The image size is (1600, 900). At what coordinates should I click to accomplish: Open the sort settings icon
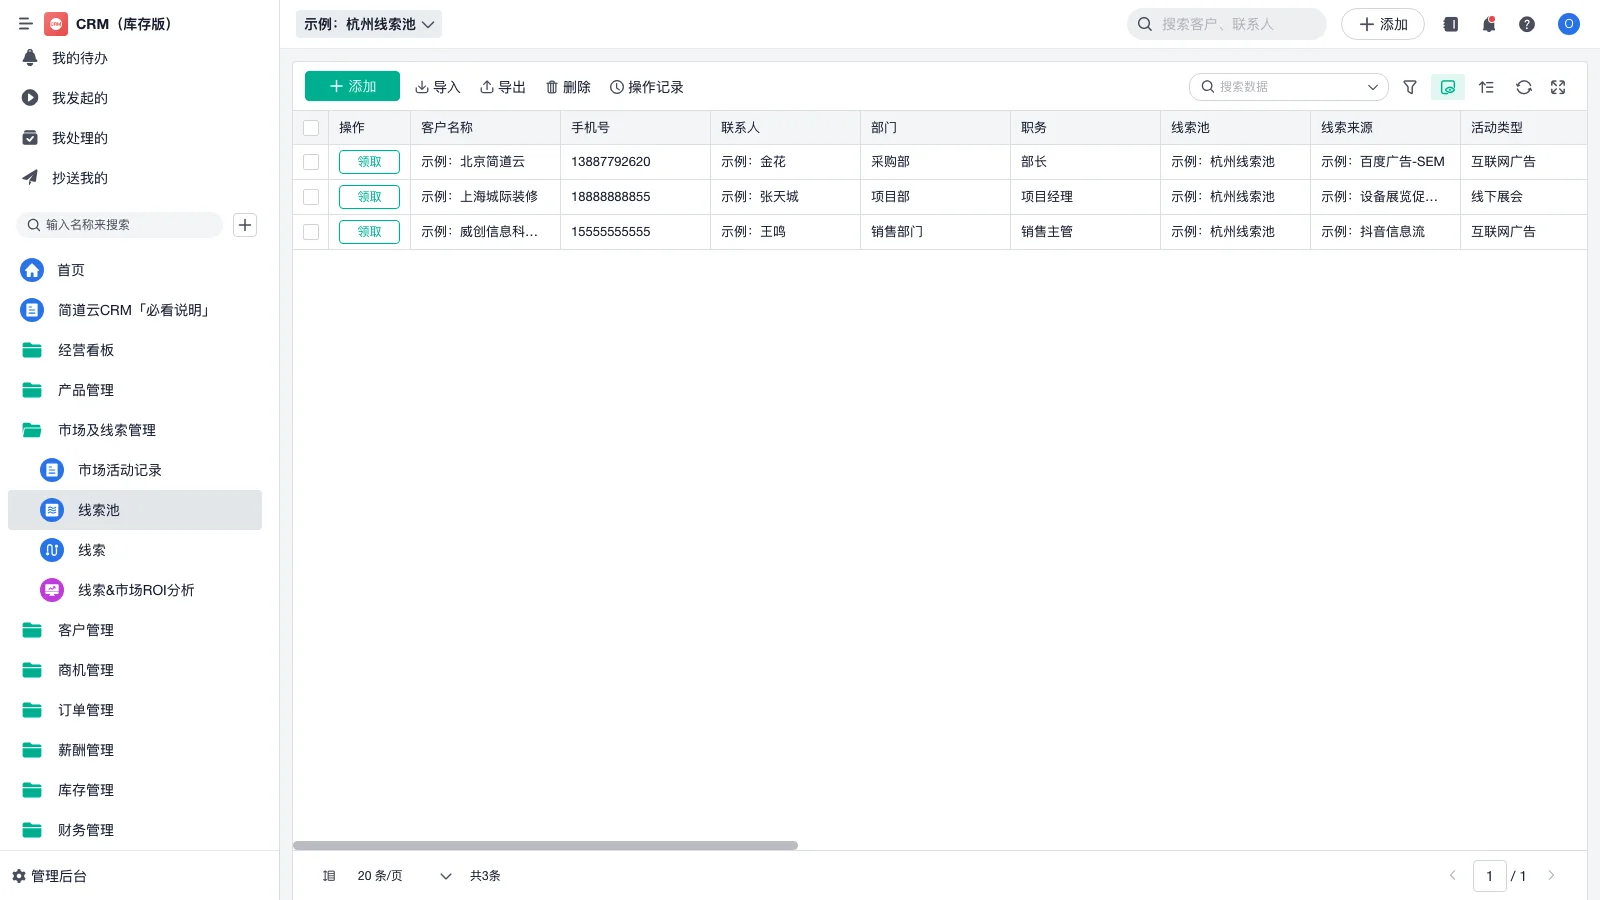[x=1485, y=87]
